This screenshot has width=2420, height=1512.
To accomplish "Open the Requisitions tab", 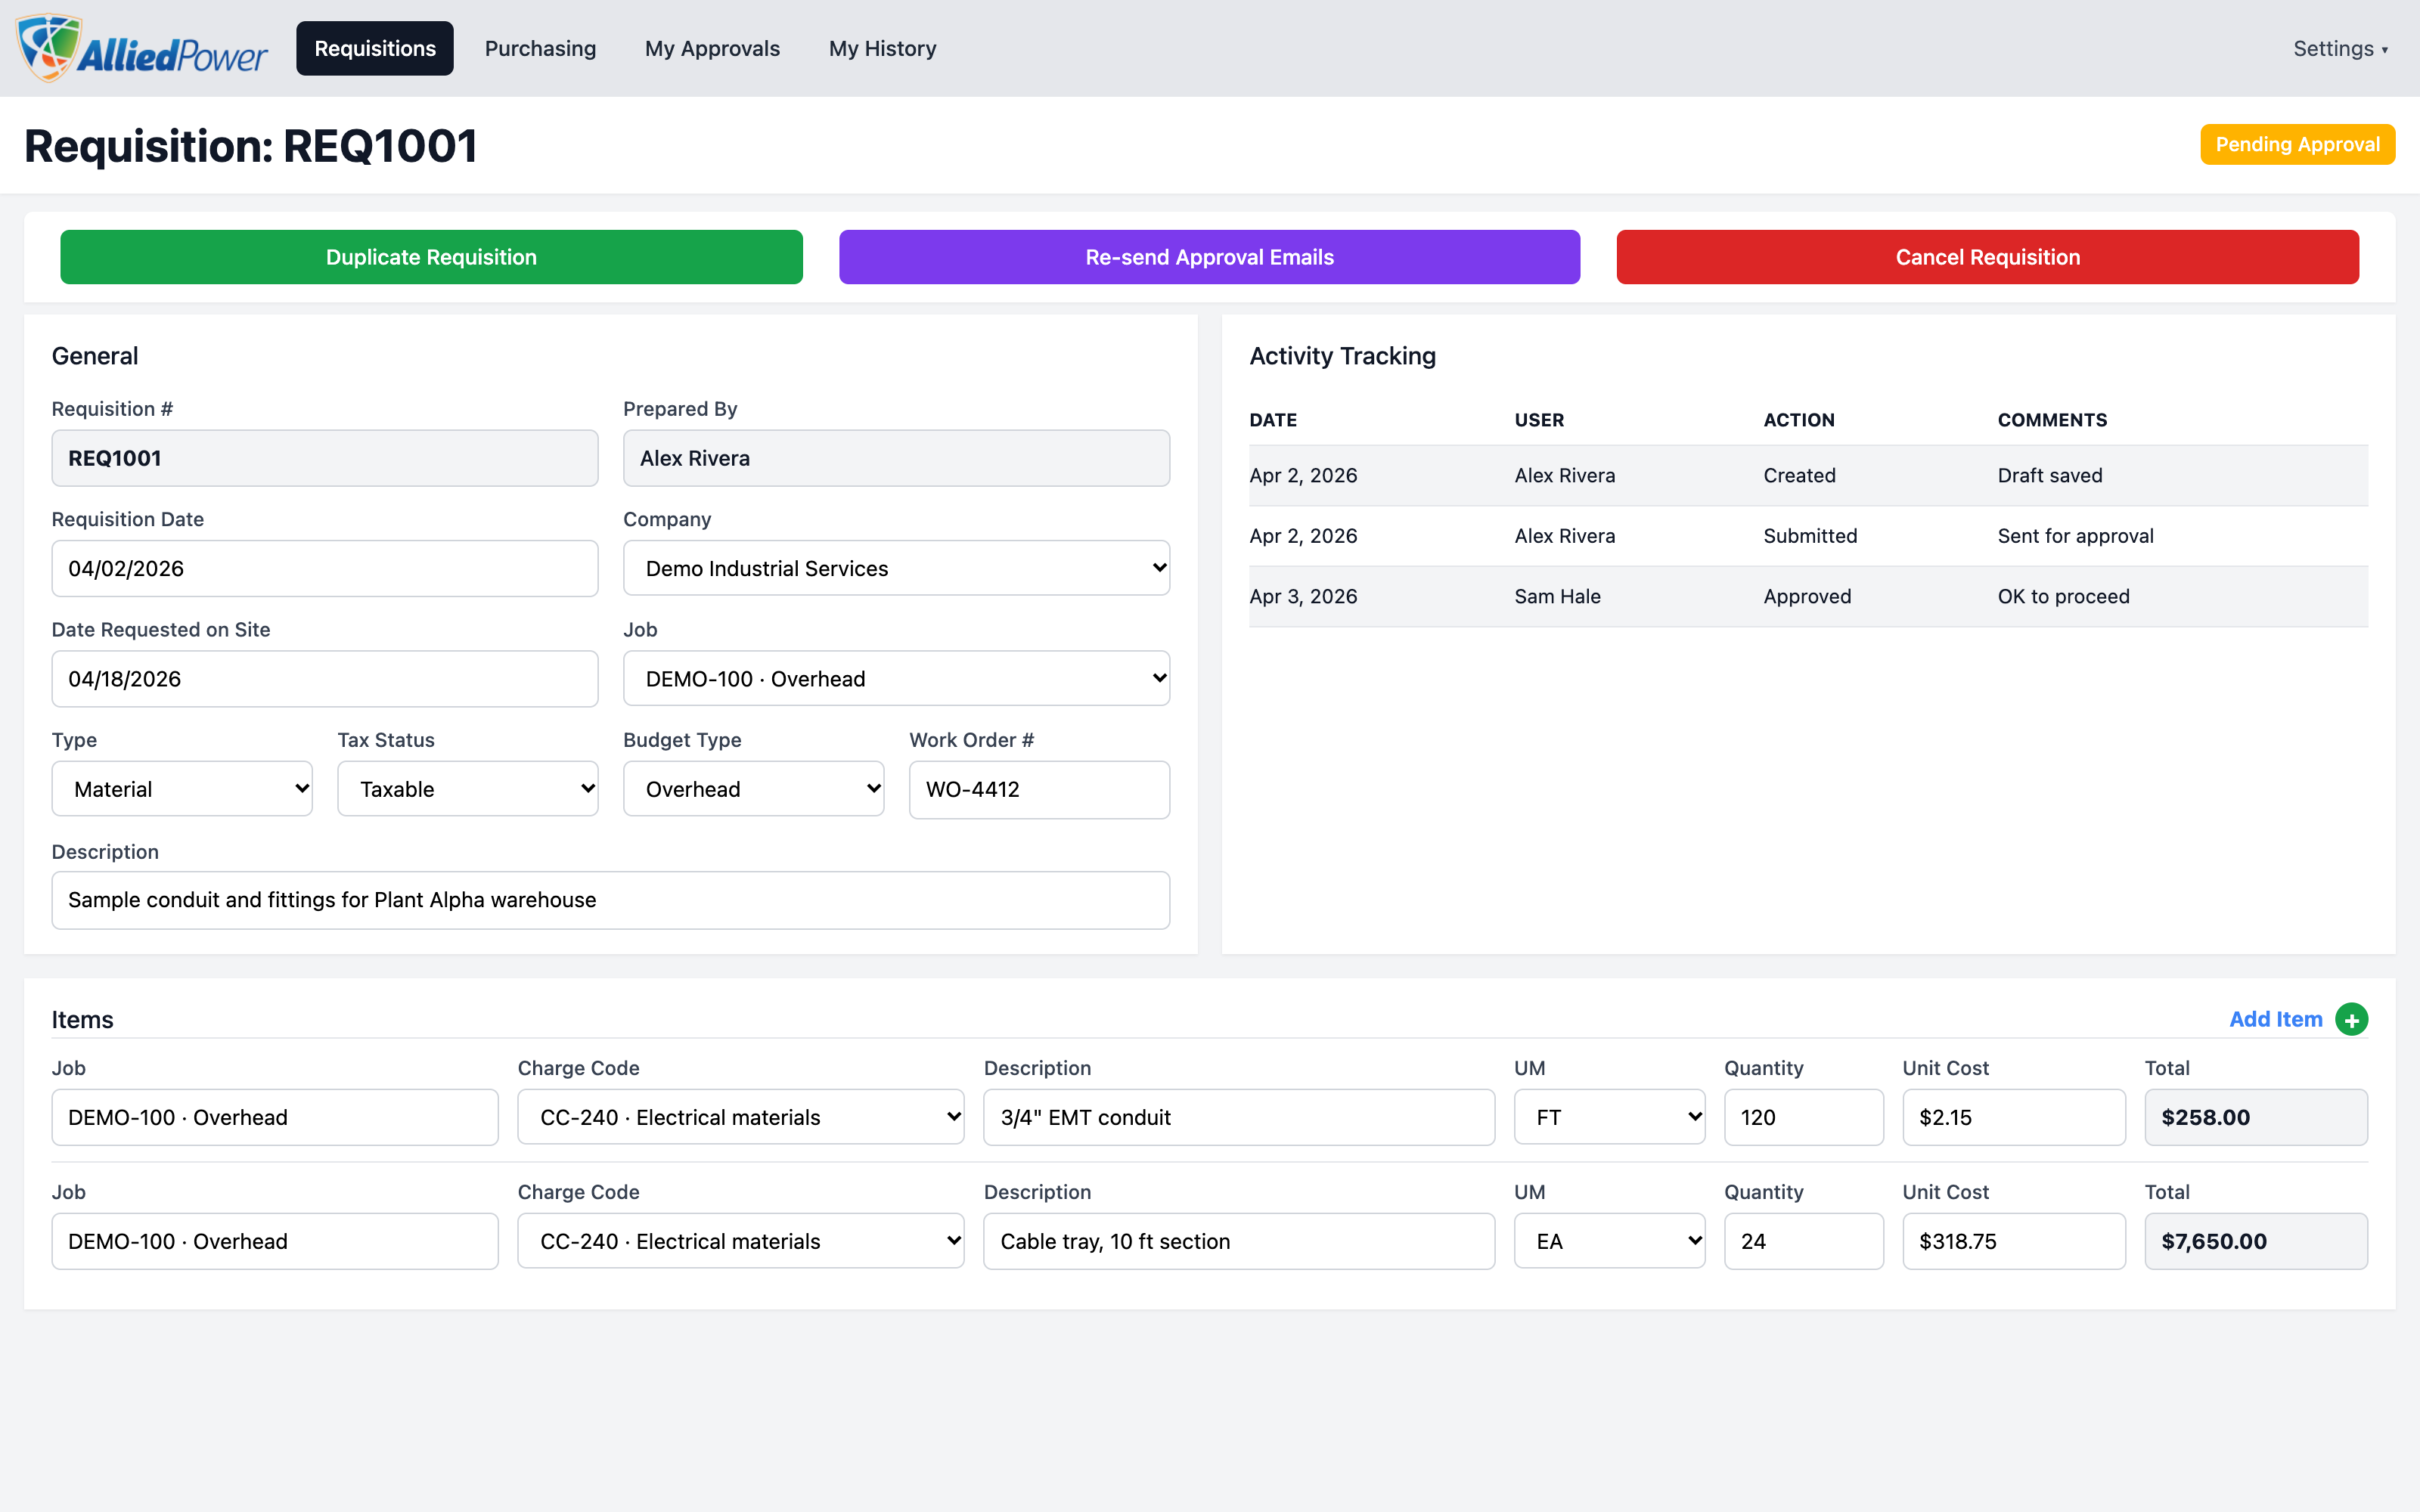I will click(375, 48).
